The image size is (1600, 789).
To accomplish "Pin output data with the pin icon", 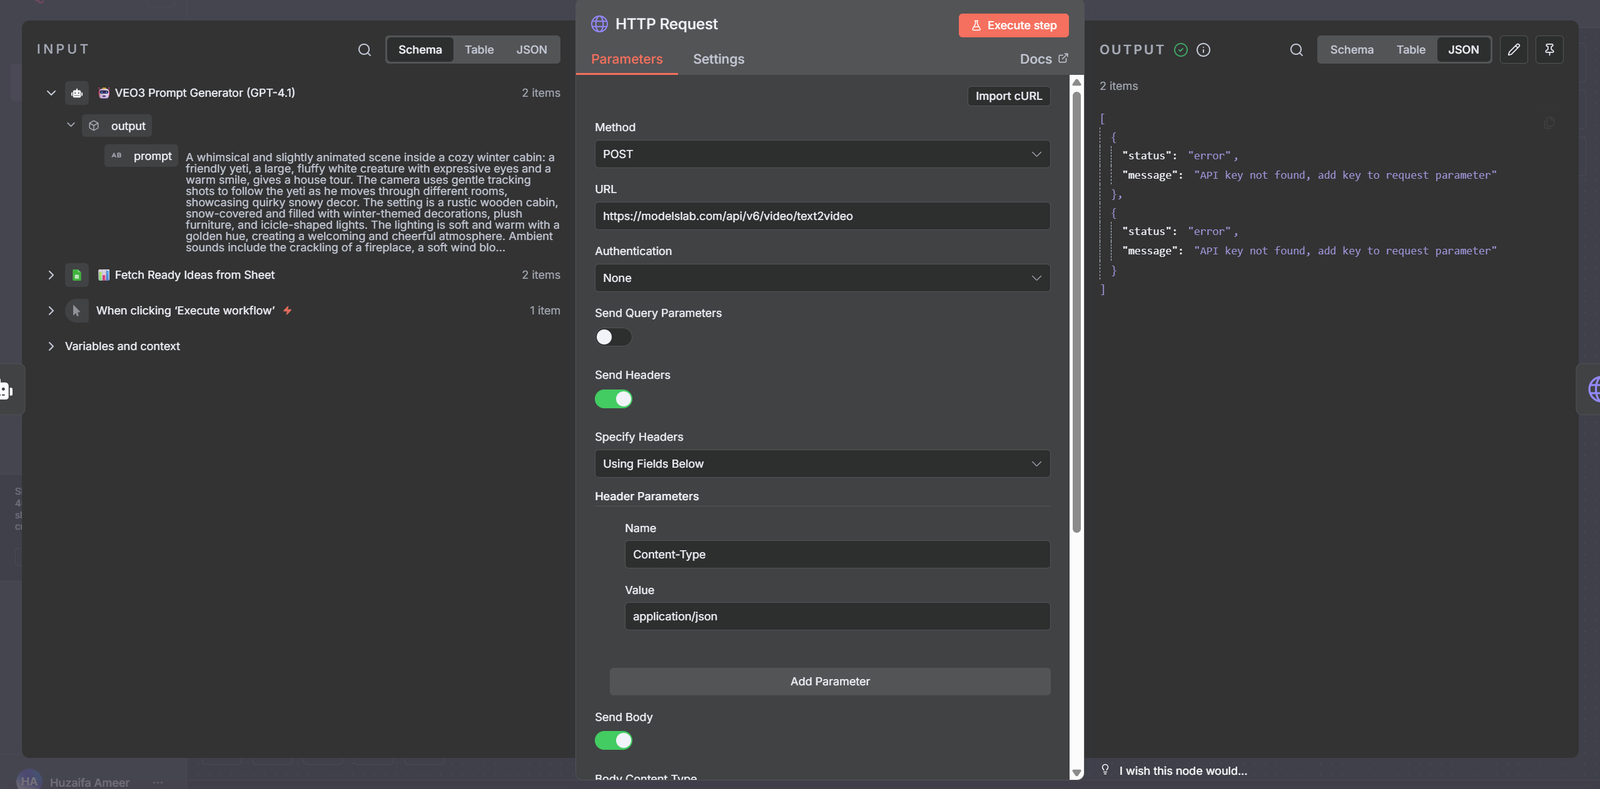I will pyautogui.click(x=1549, y=49).
